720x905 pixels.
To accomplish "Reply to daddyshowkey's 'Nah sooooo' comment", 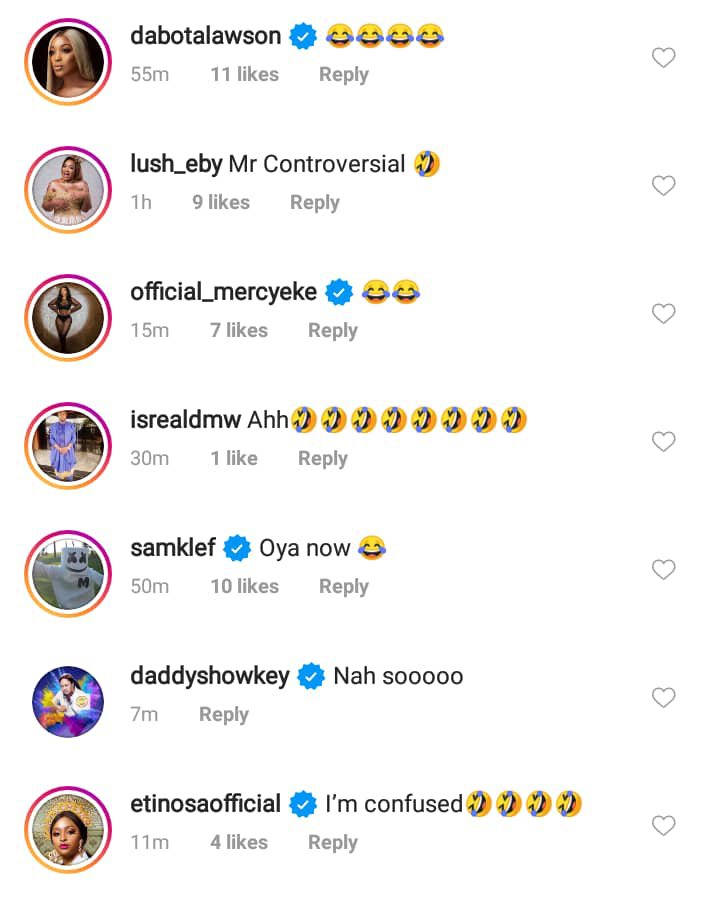I will point(223,715).
